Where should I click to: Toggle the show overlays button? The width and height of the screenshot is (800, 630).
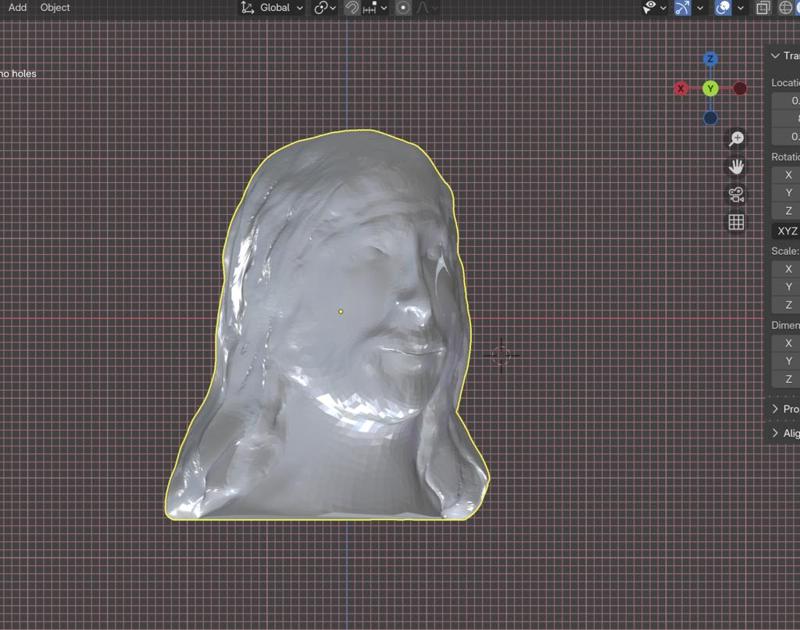(723, 8)
